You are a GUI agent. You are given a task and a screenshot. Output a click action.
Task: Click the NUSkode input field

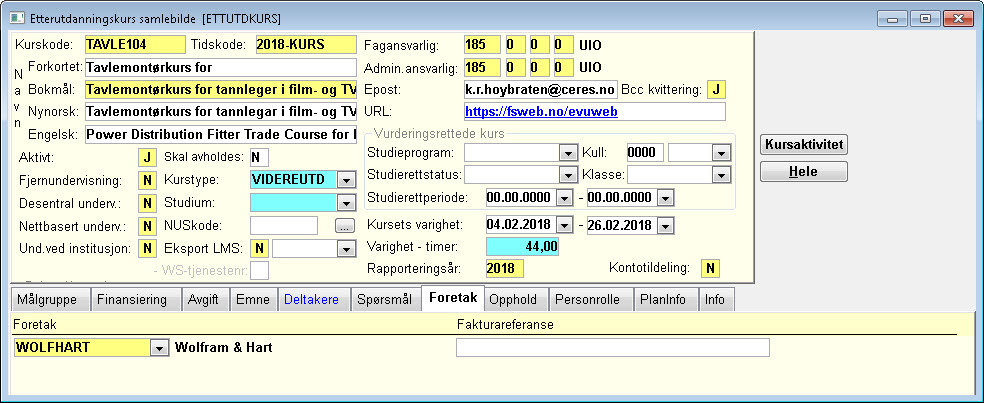(x=284, y=225)
